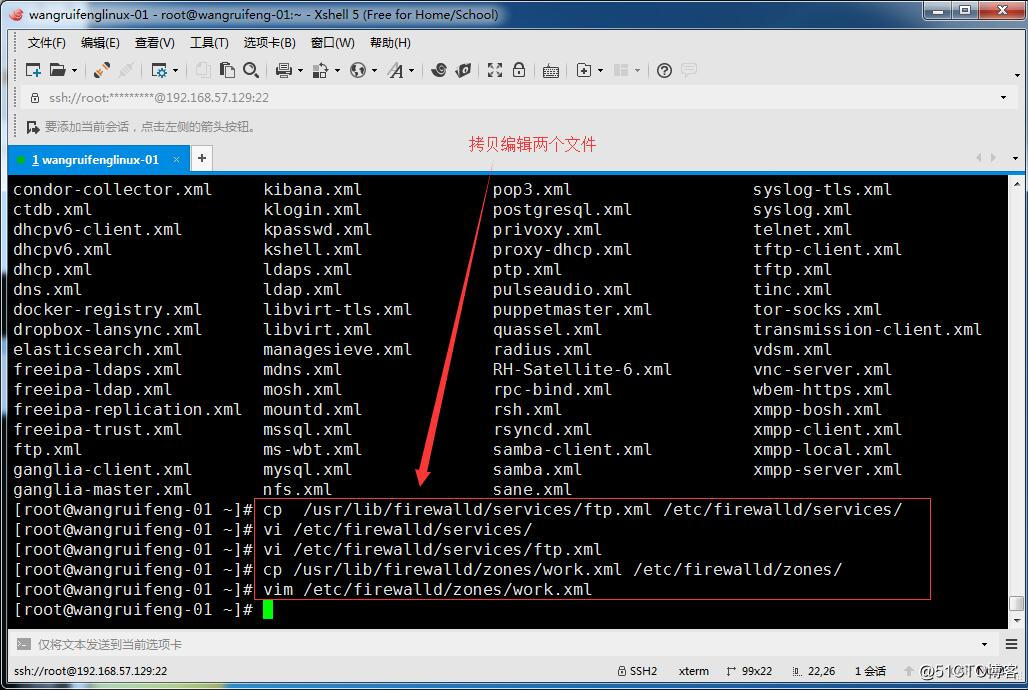The width and height of the screenshot is (1028, 690).
Task: Click the 99x22 terminal size indicator
Action: pyautogui.click(x=749, y=671)
